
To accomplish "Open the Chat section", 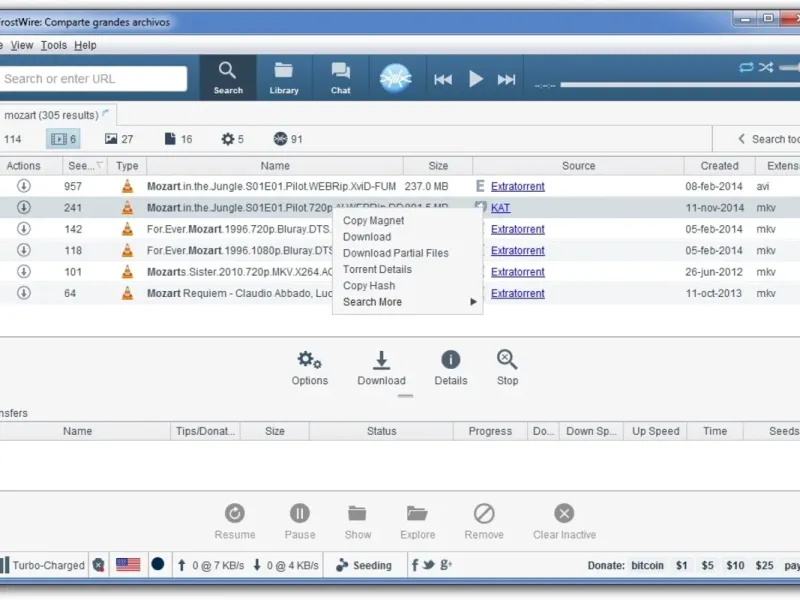I will [x=340, y=78].
